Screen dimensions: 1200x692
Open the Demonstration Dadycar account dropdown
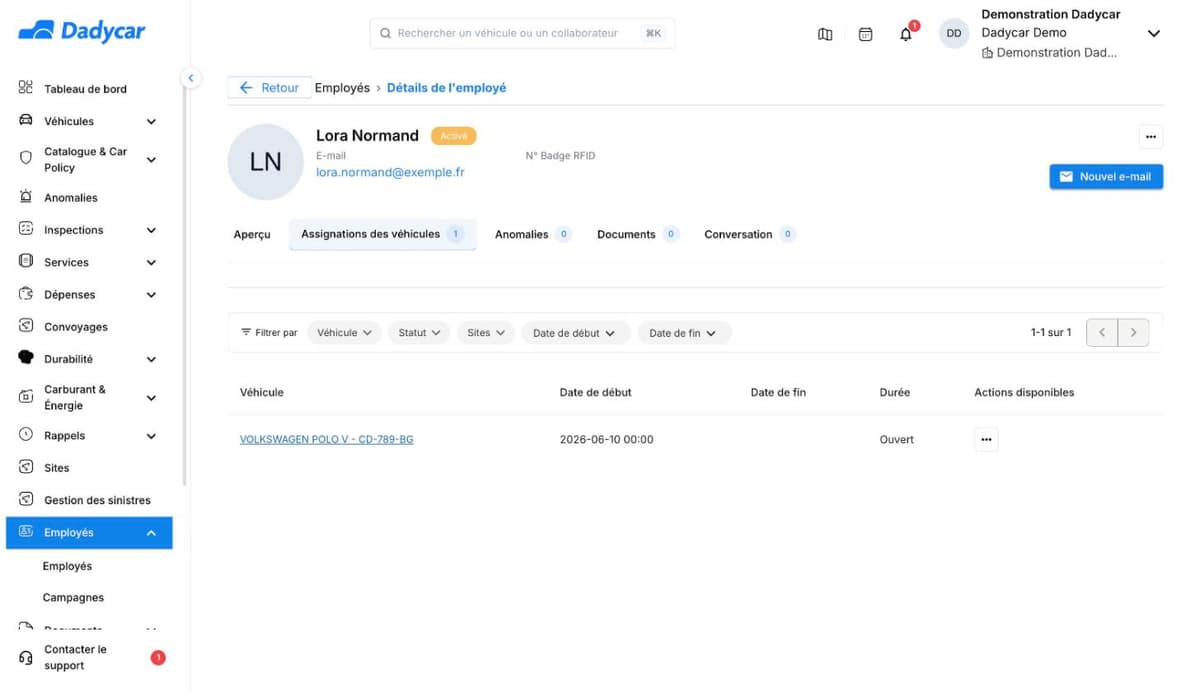[x=1153, y=34]
